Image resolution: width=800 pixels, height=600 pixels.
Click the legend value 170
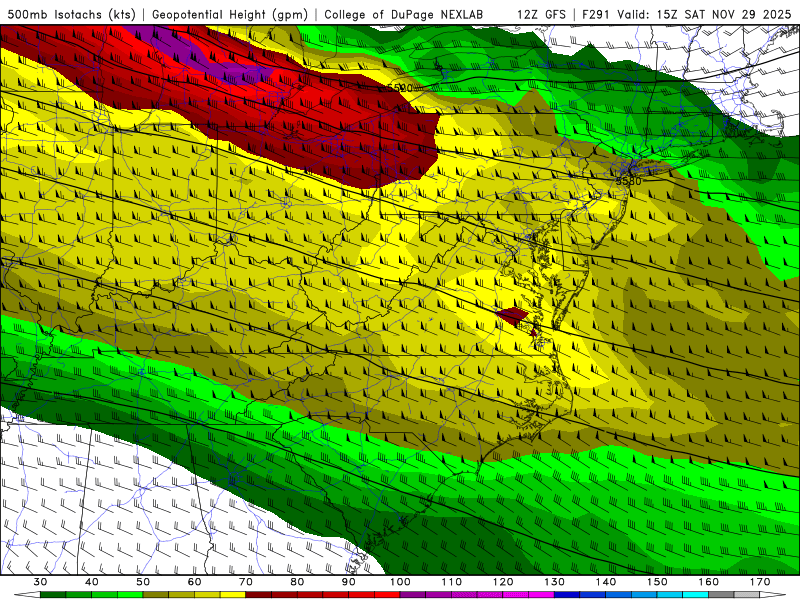pyautogui.click(x=760, y=582)
